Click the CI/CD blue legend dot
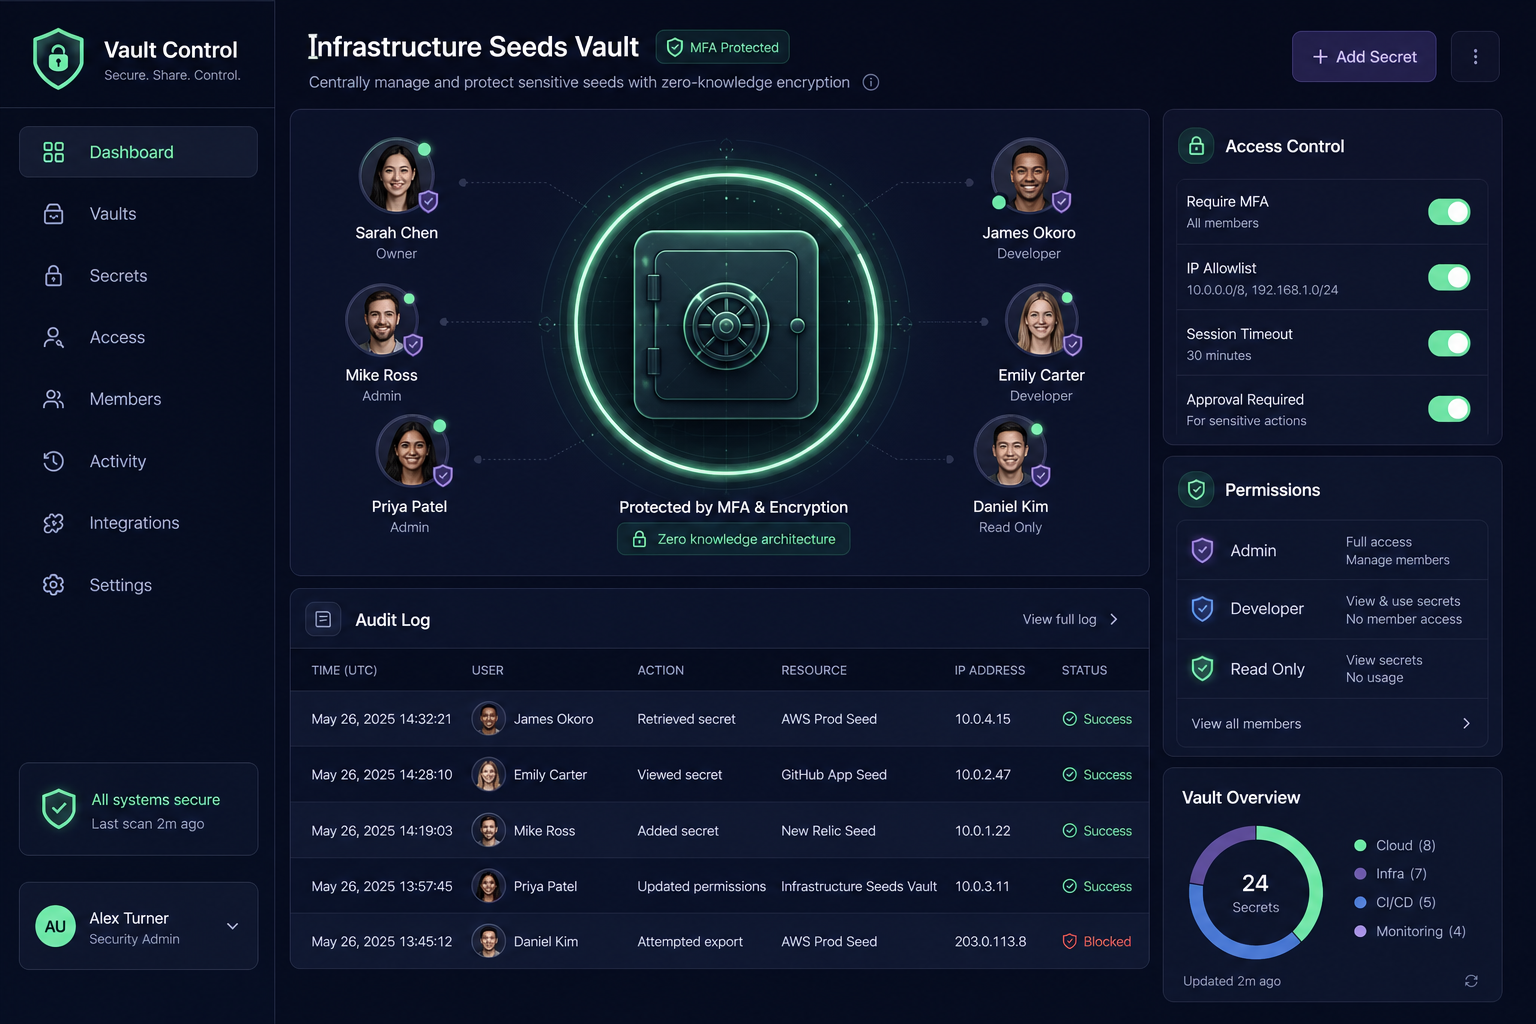This screenshot has width=1536, height=1024. pos(1360,902)
